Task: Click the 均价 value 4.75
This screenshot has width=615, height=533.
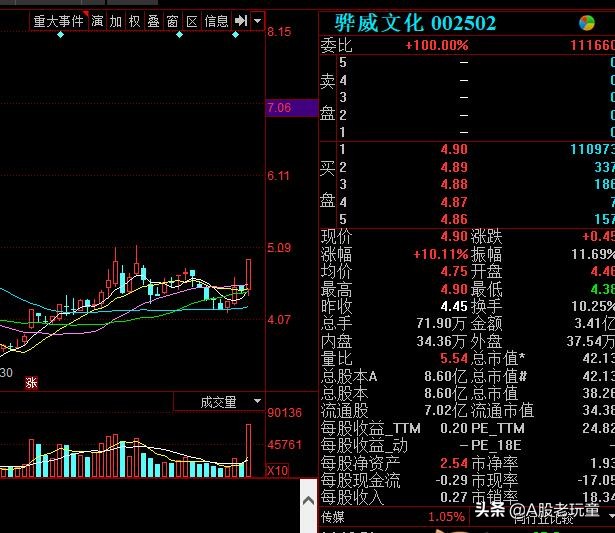Action: click(454, 271)
